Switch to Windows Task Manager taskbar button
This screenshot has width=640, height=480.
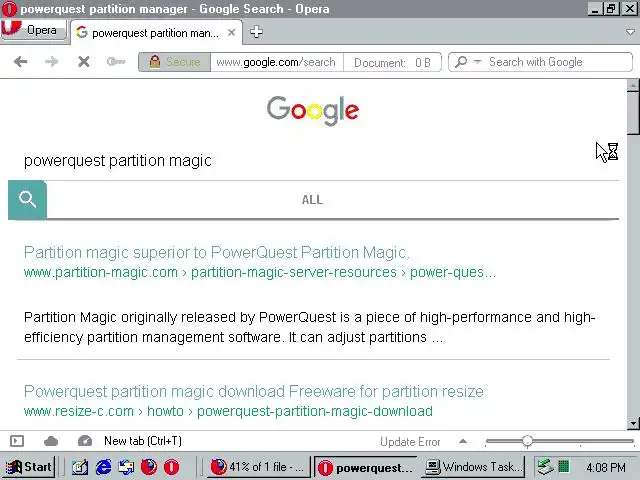(473, 467)
